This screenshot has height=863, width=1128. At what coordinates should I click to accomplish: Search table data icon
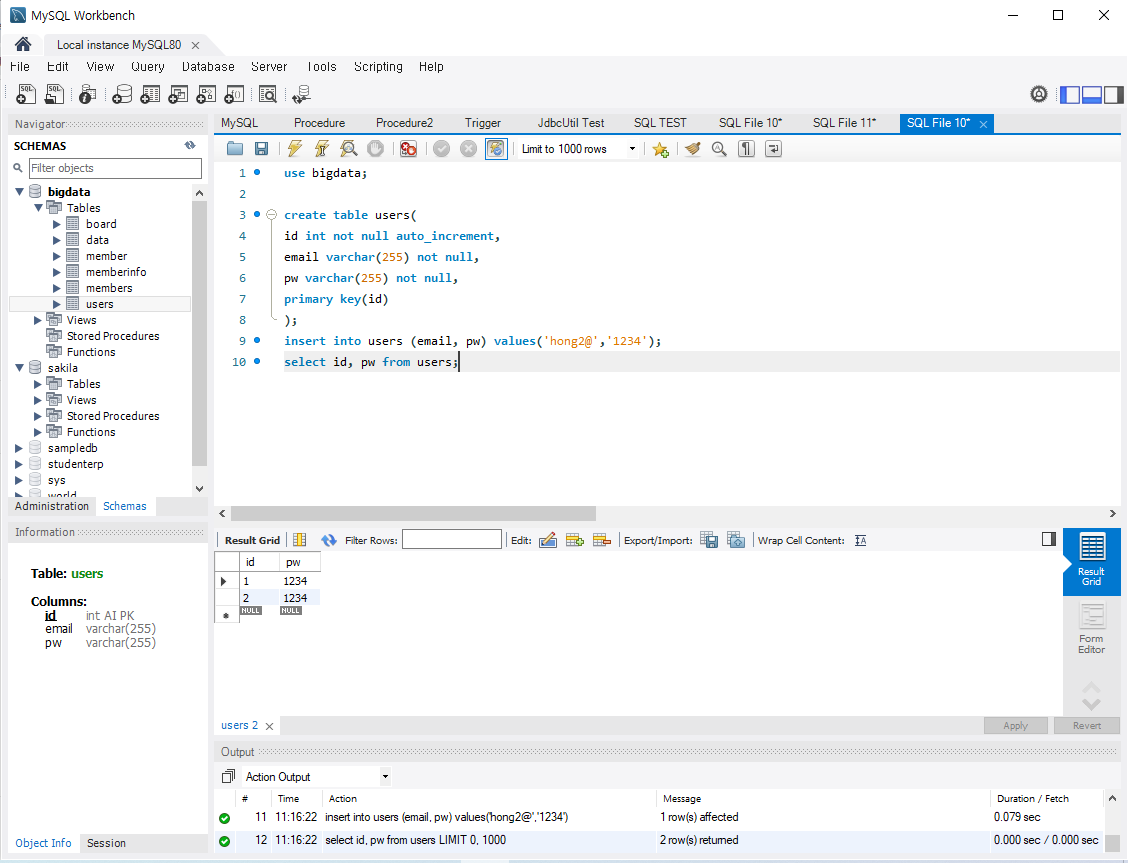pyautogui.click(x=268, y=94)
